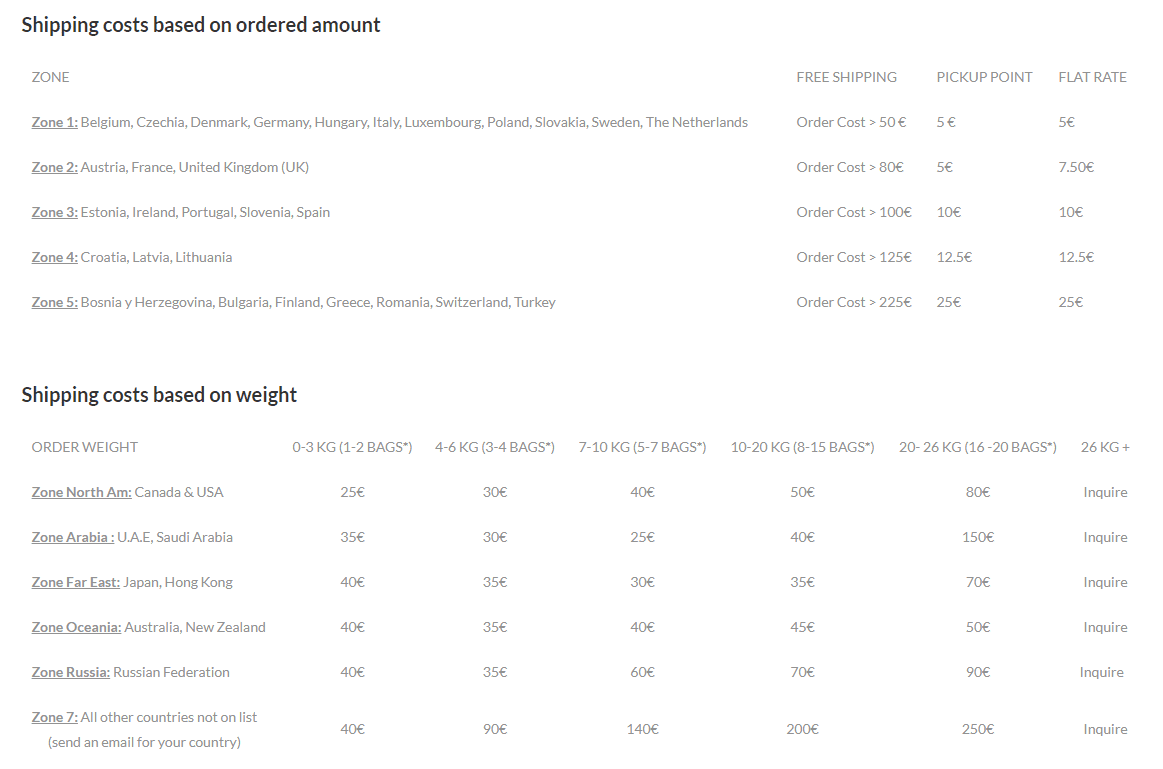Image resolution: width=1163 pixels, height=769 pixels.
Task: Click the Zone 4 link
Action: point(54,257)
